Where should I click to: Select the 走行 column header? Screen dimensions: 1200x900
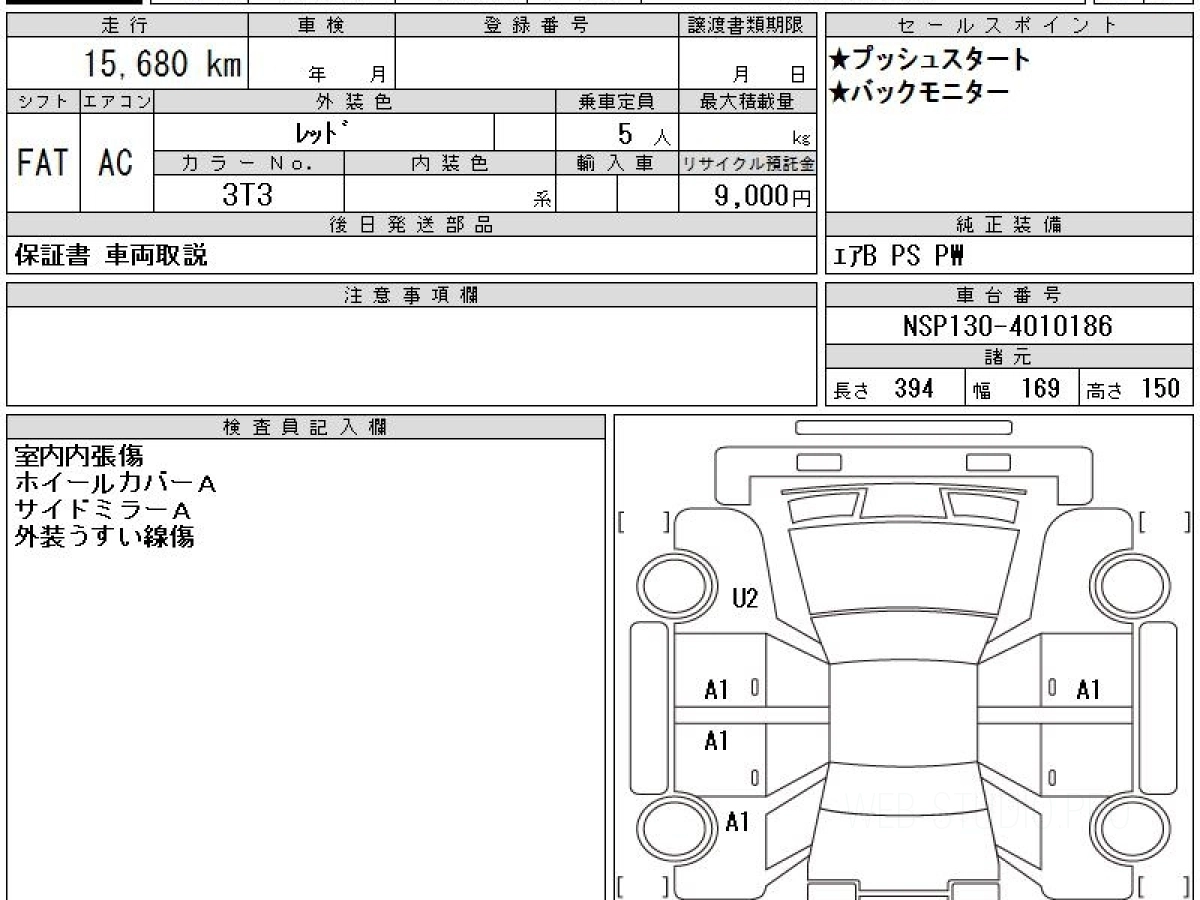126,26
